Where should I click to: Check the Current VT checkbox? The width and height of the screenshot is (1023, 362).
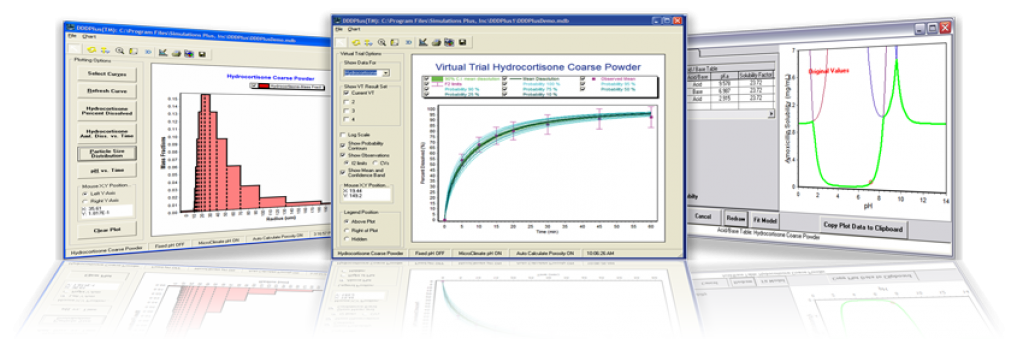[346, 93]
